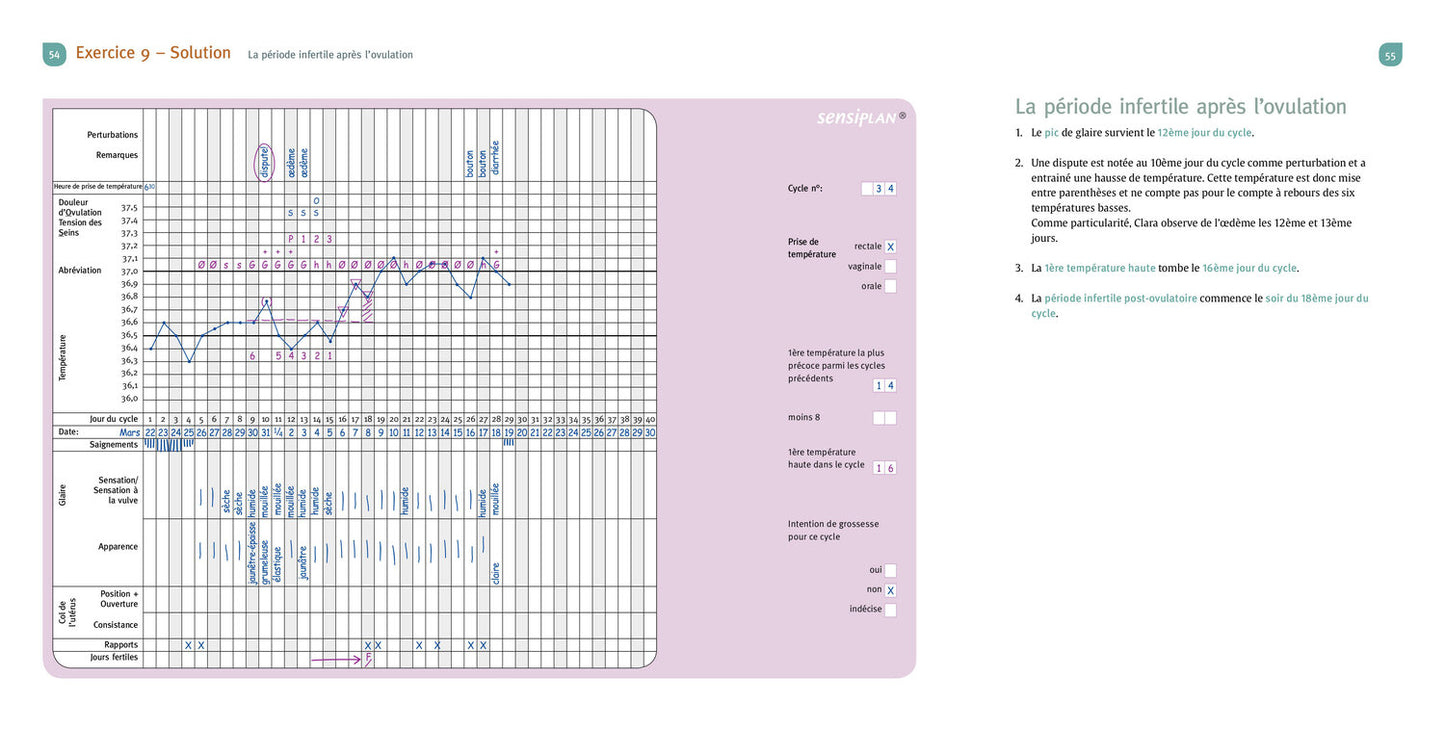Viewport: 1445px width, 755px height.
Task: Click the pink arrow in Jours fertiles row
Action: [x=335, y=660]
